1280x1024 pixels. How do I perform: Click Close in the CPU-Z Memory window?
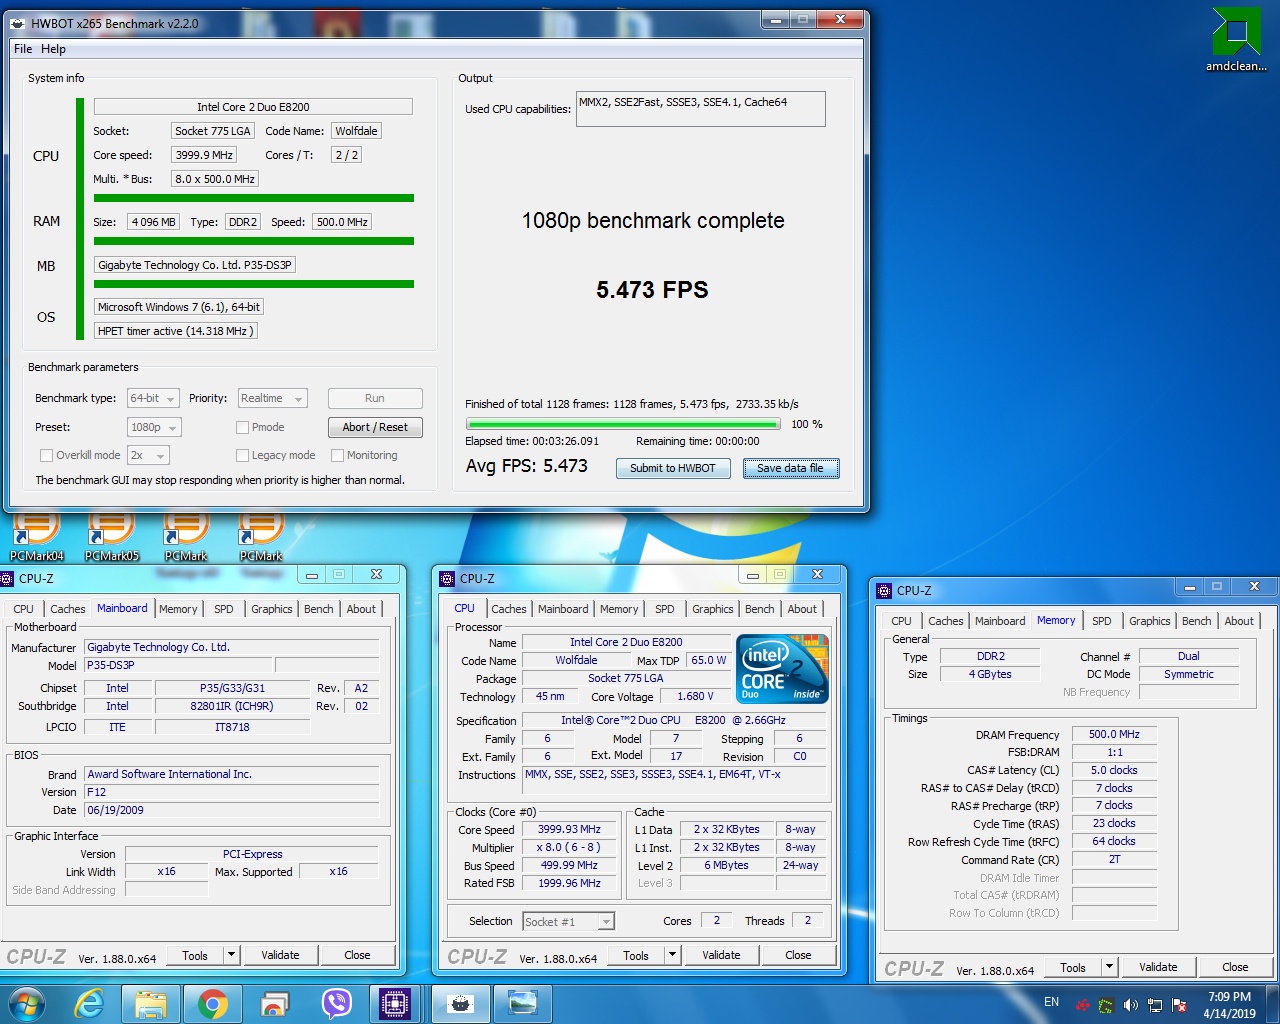click(1235, 967)
